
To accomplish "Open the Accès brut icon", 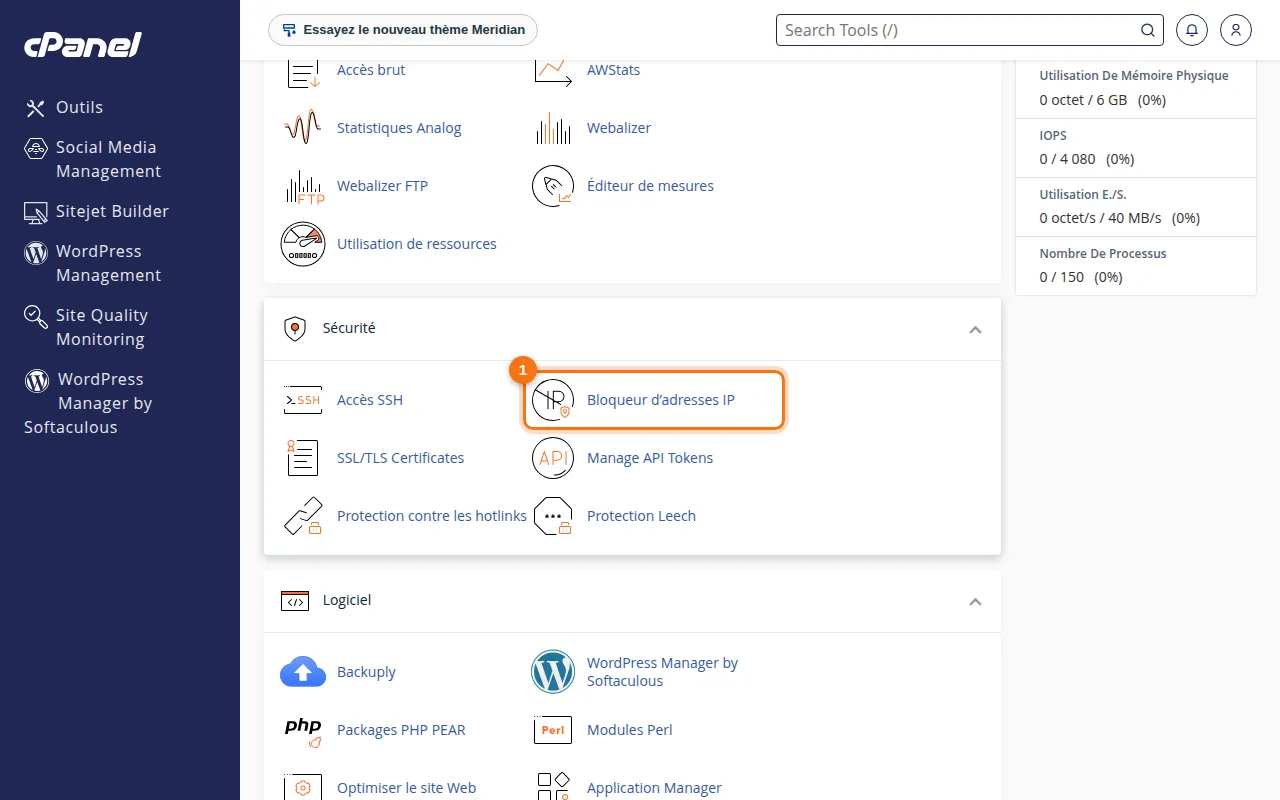I will click(x=303, y=72).
